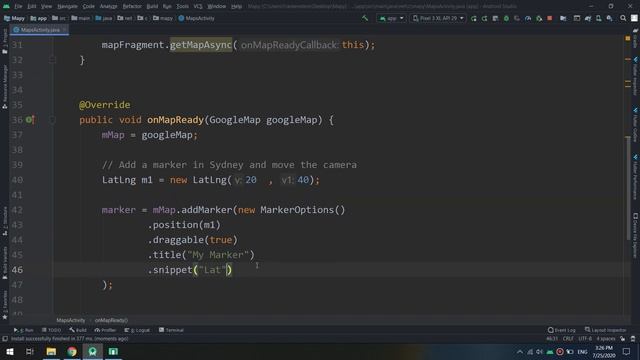Open the Profiler tool window tab
This screenshot has width=640, height=360.
(105, 330)
